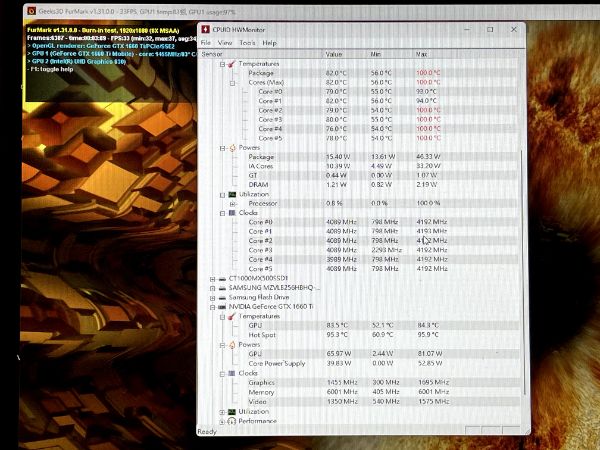
Task: Expand the GPU Utilization section
Action: click(222, 412)
